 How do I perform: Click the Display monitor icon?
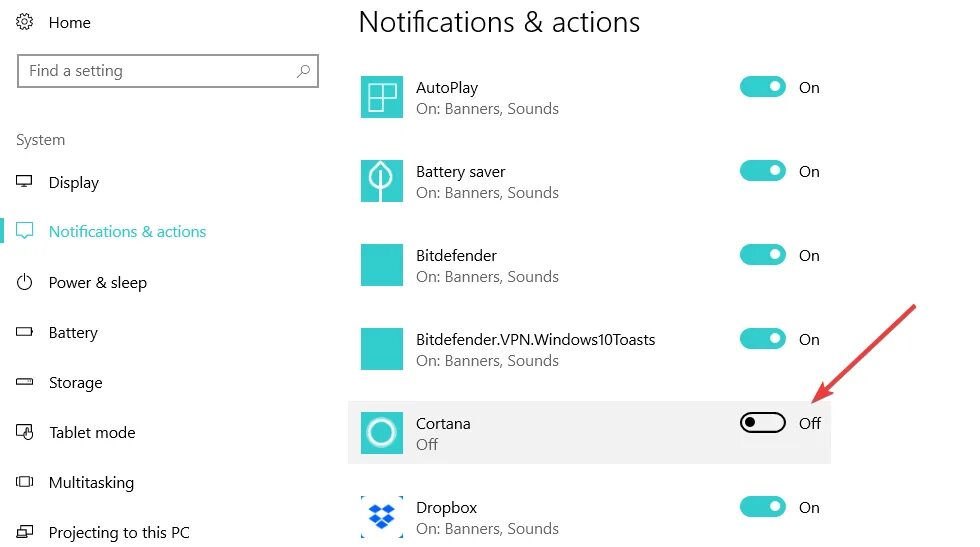click(x=24, y=181)
